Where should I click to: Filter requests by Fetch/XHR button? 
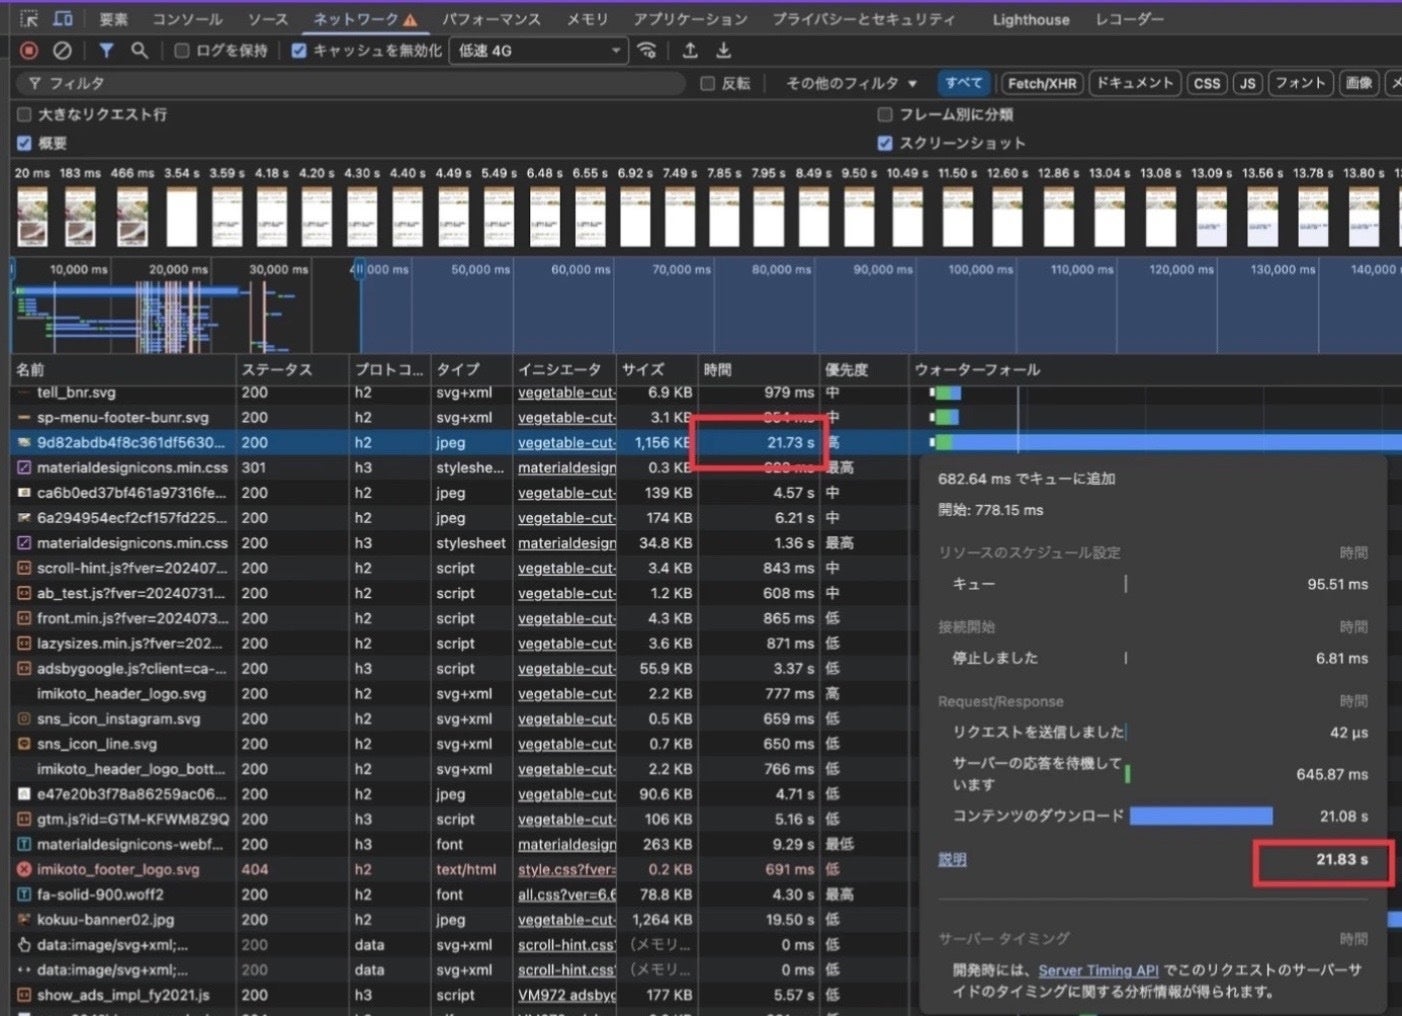(1042, 83)
